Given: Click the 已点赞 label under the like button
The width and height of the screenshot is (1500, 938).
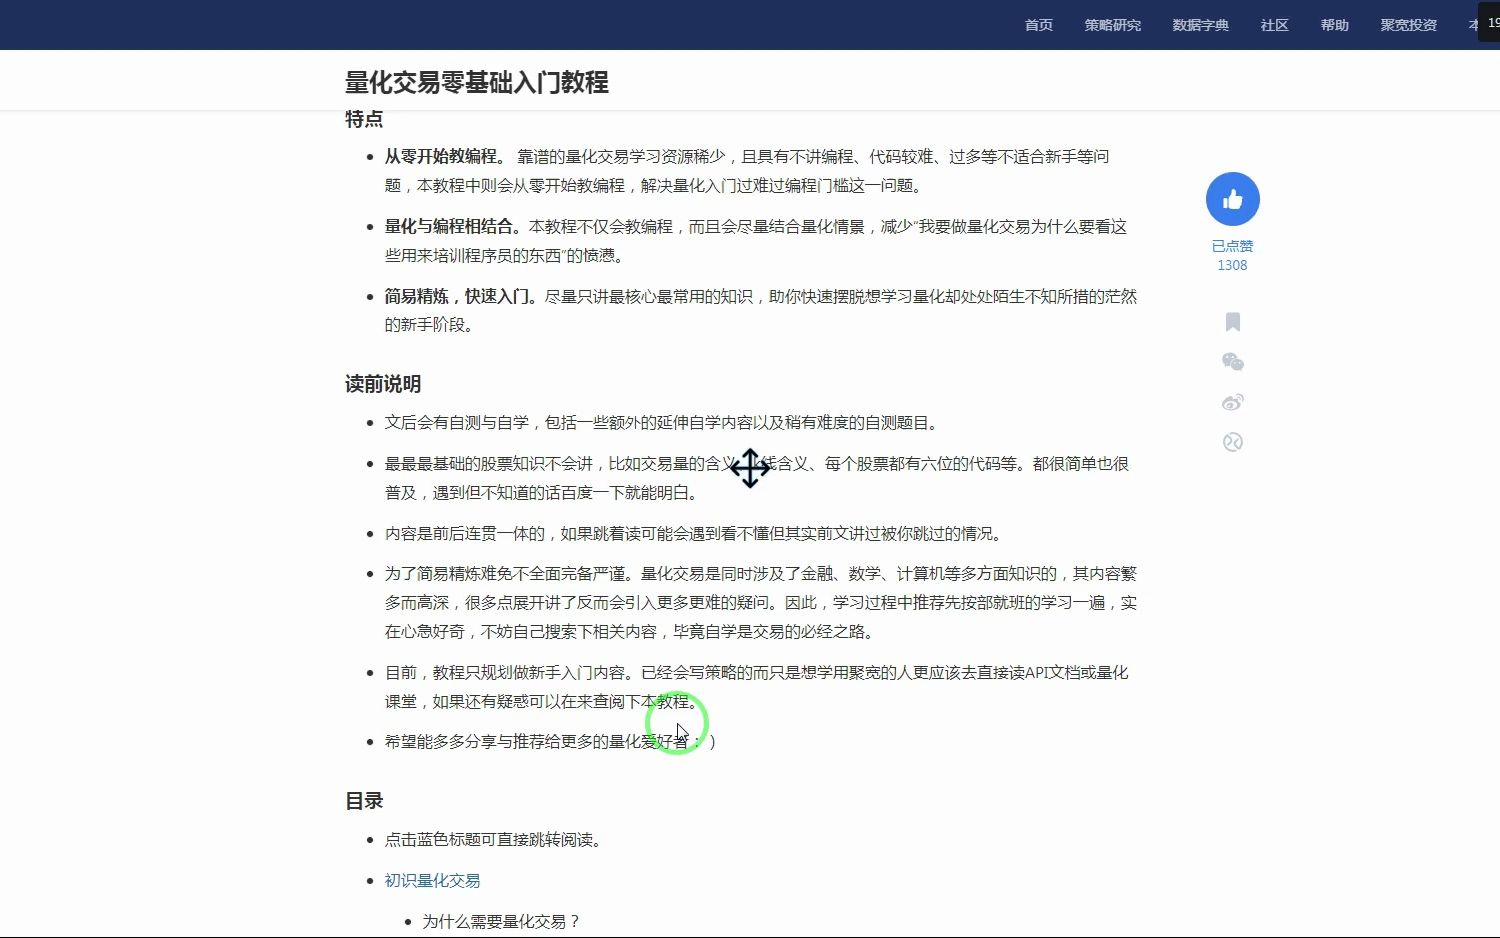Looking at the screenshot, I should (x=1232, y=246).
